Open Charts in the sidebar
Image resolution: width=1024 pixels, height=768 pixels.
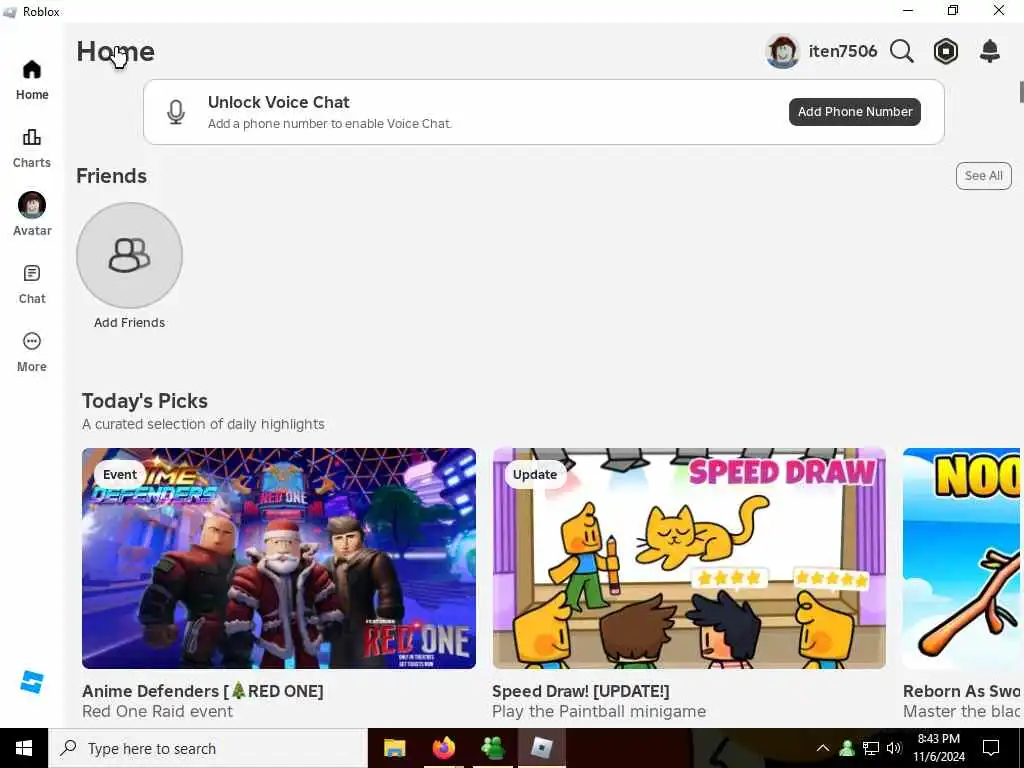(x=32, y=148)
